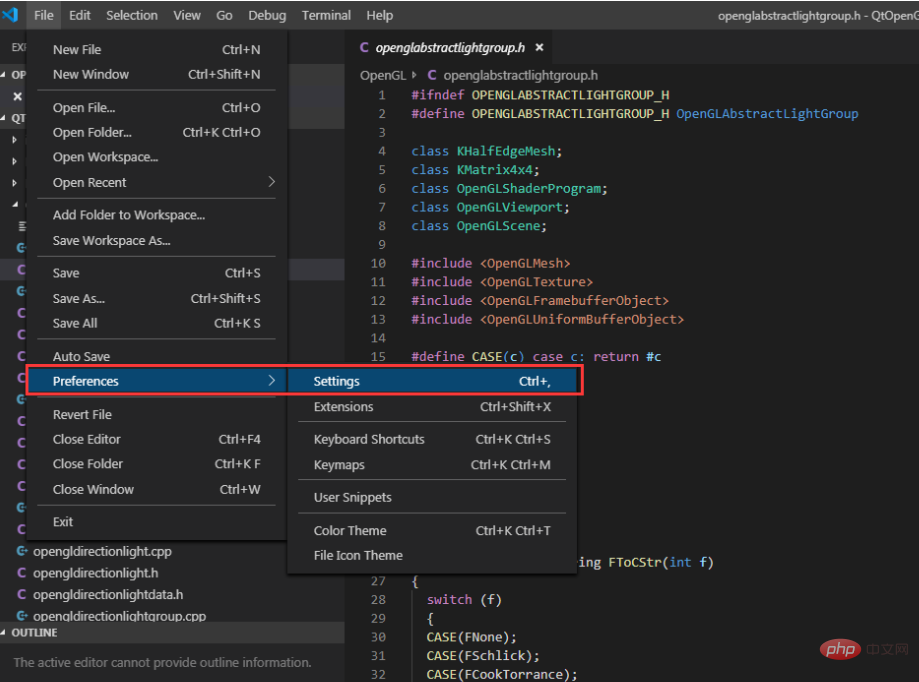Click OpenGL breadcrumb segment
Screen dimensions: 919x682
383,76
